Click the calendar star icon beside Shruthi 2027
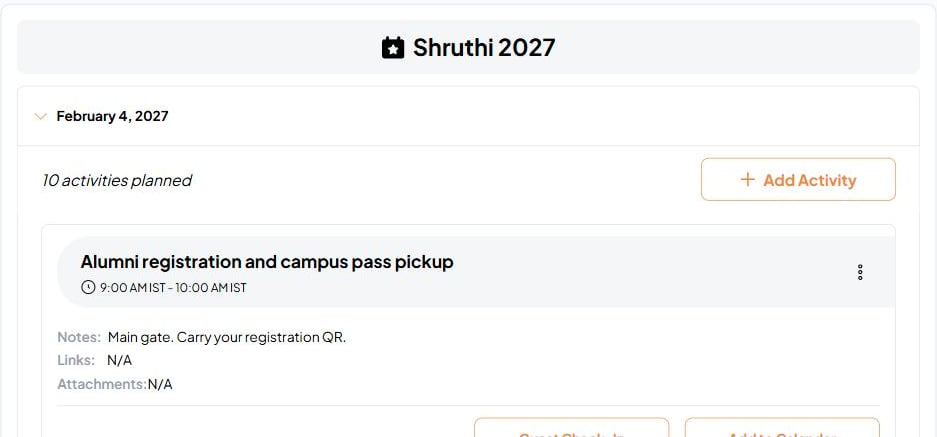The height and width of the screenshot is (437, 937). click(x=393, y=48)
